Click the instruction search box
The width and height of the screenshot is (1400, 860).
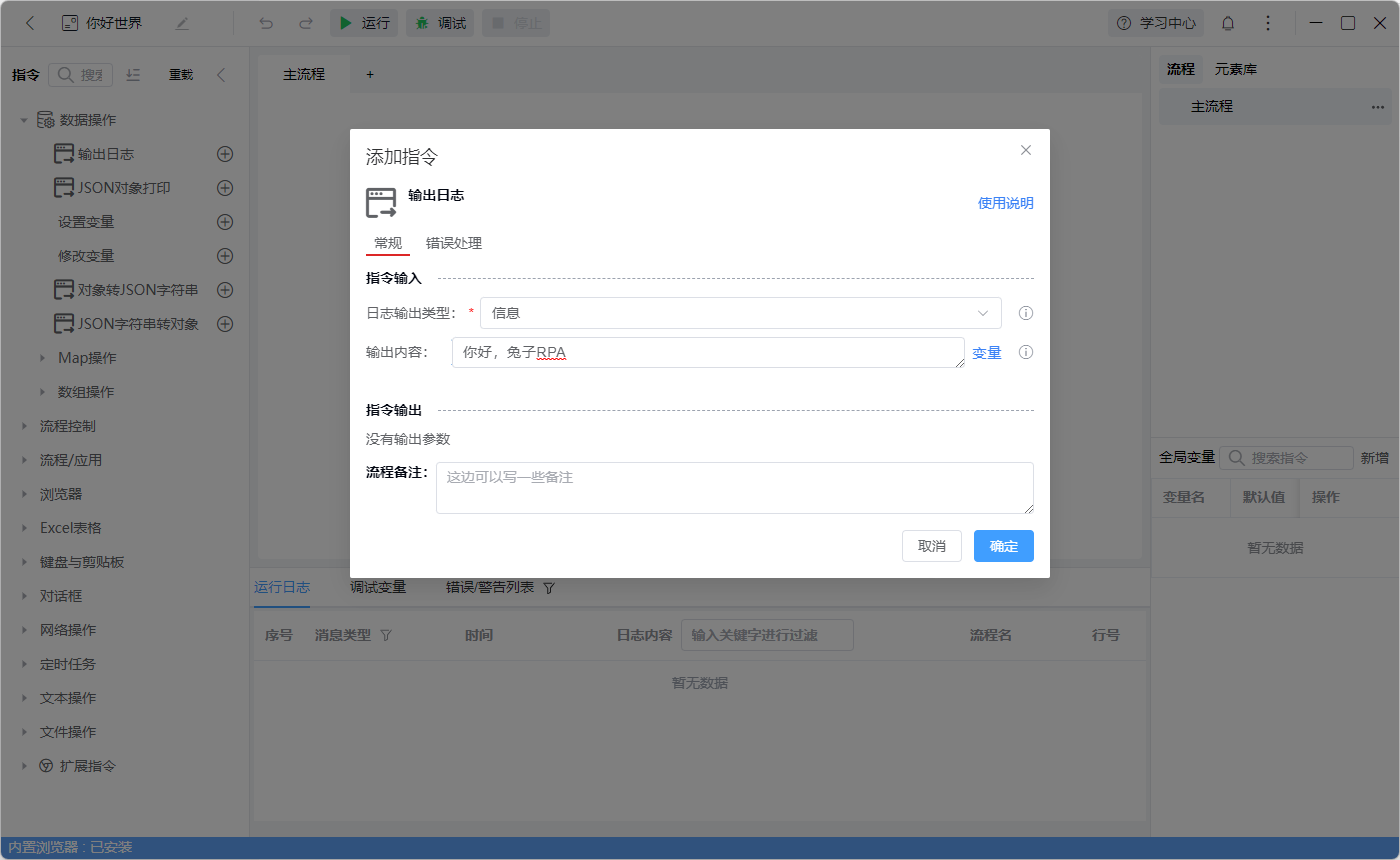pos(81,75)
